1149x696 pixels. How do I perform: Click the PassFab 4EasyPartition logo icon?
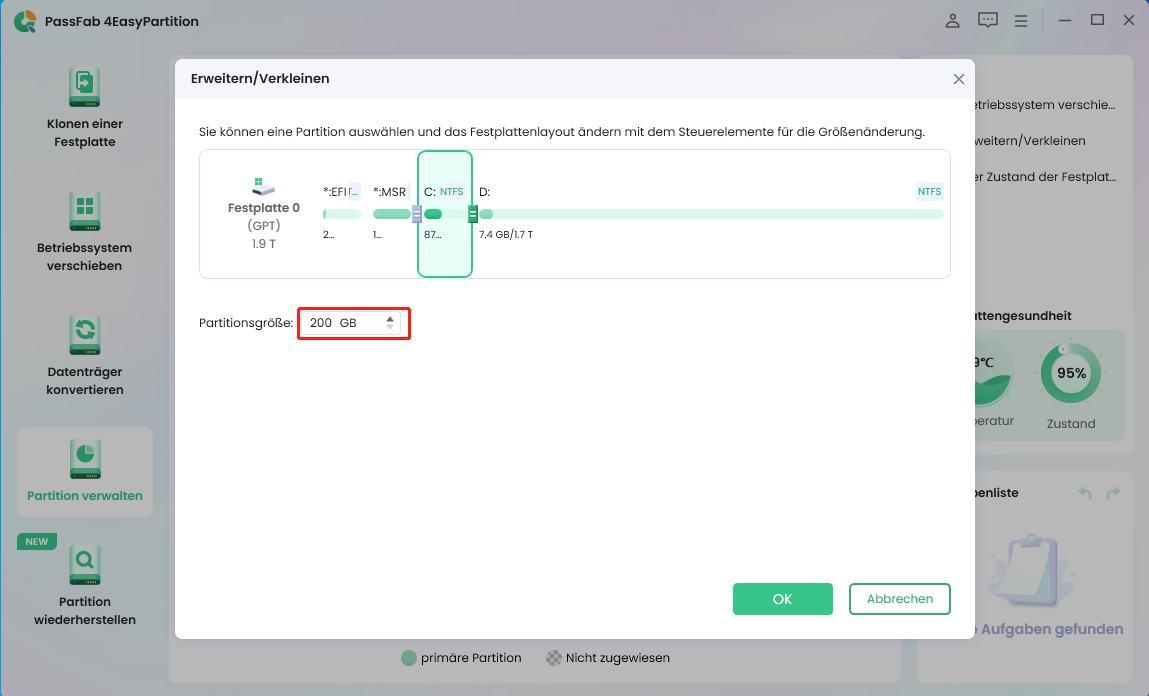click(x=25, y=21)
